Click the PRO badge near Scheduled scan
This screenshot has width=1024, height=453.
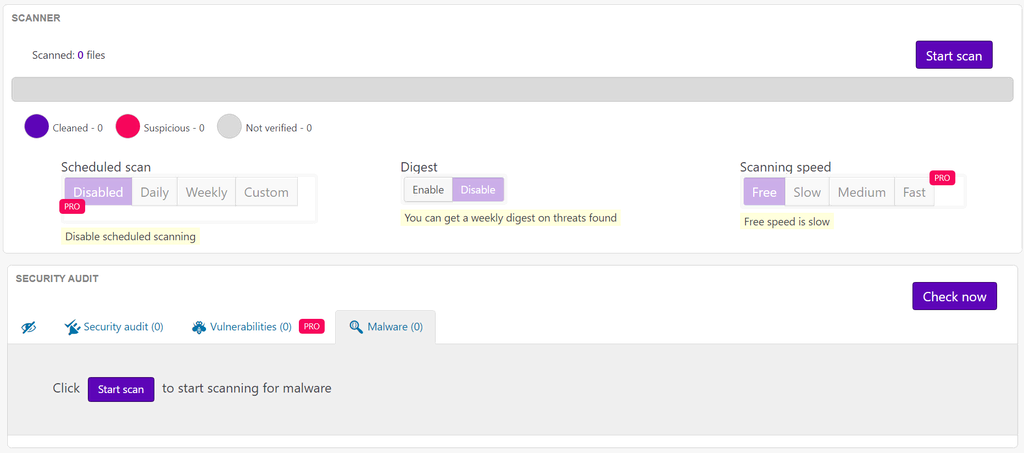[x=72, y=207]
